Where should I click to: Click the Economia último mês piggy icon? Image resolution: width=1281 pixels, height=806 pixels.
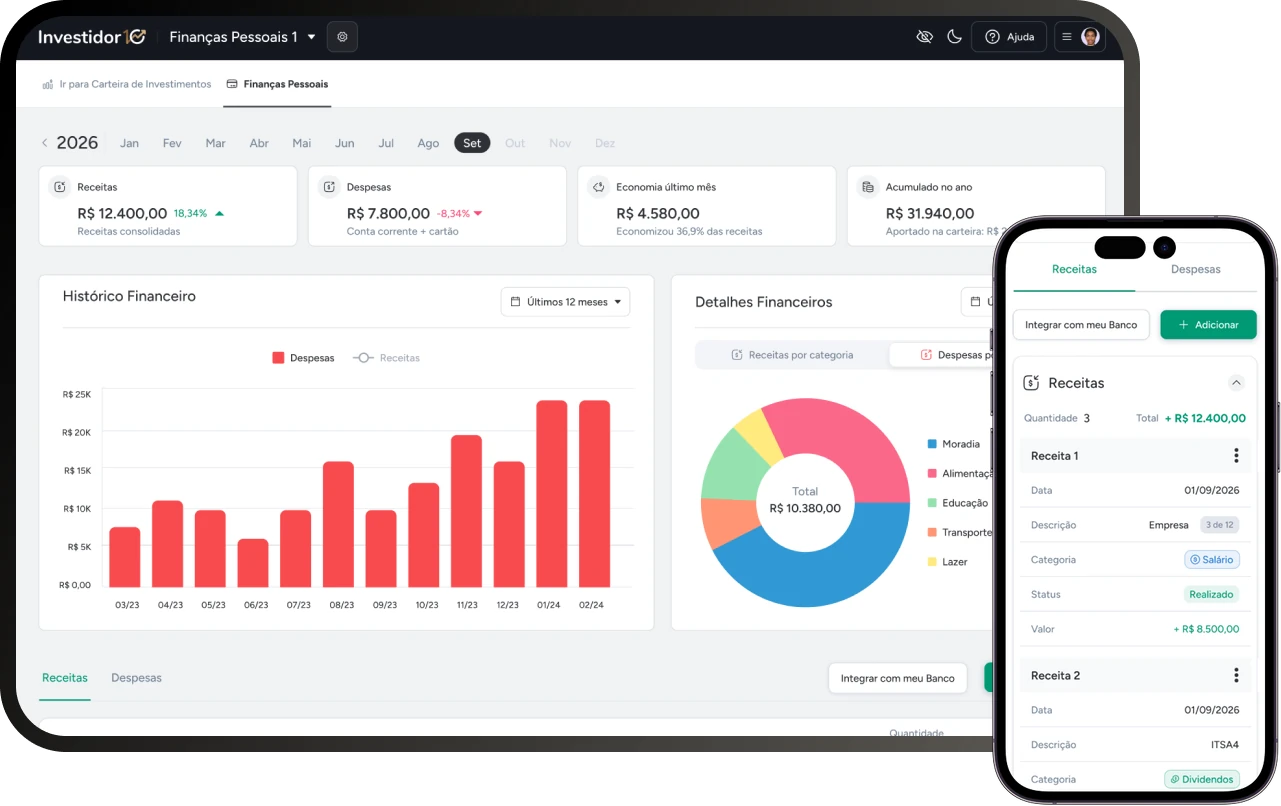click(x=599, y=187)
